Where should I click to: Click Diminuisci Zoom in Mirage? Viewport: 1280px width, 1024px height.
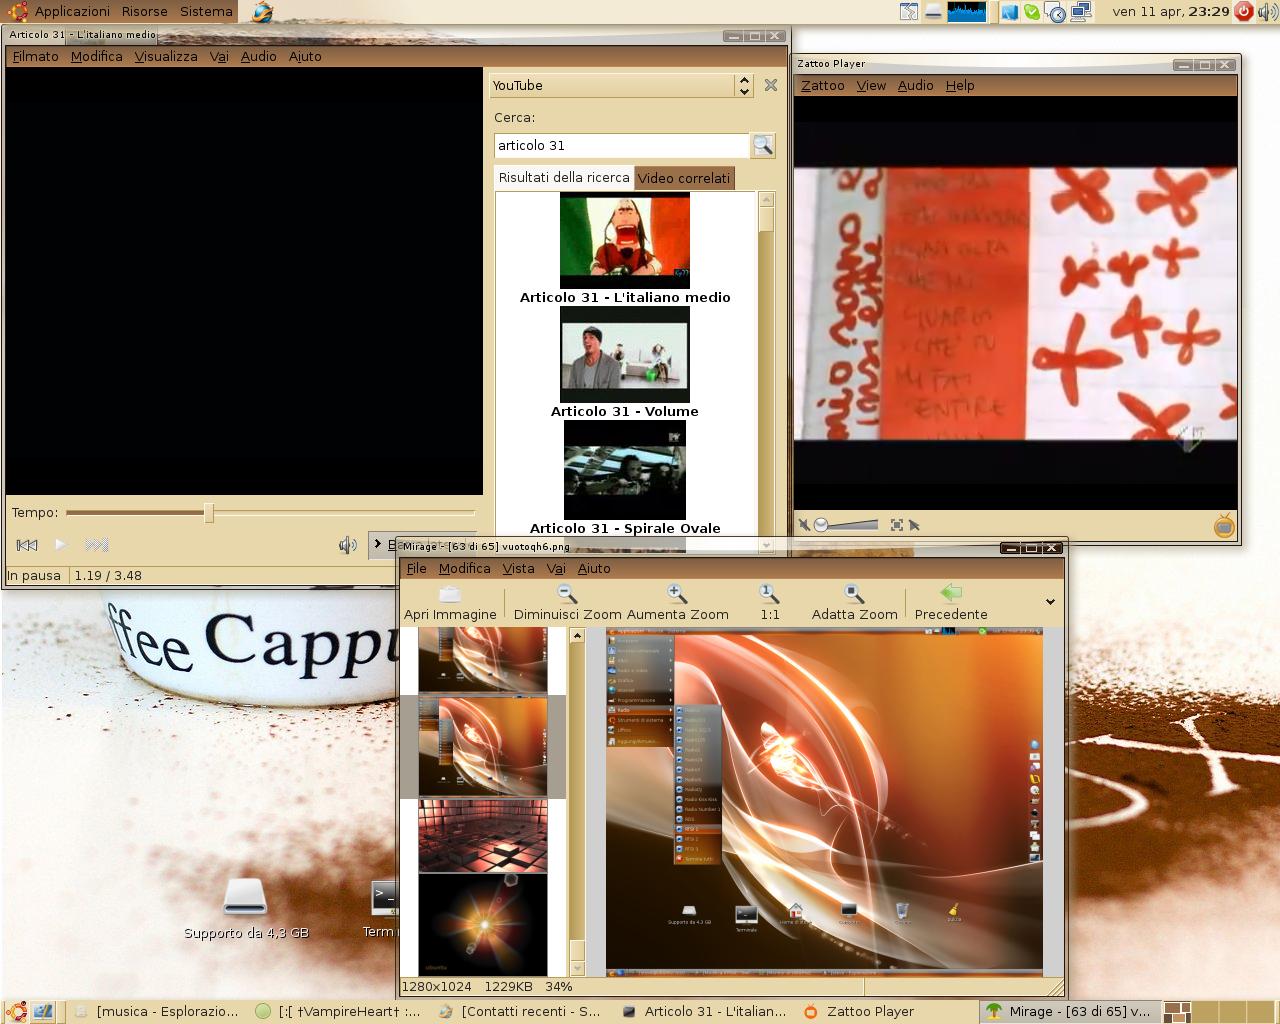click(x=567, y=604)
